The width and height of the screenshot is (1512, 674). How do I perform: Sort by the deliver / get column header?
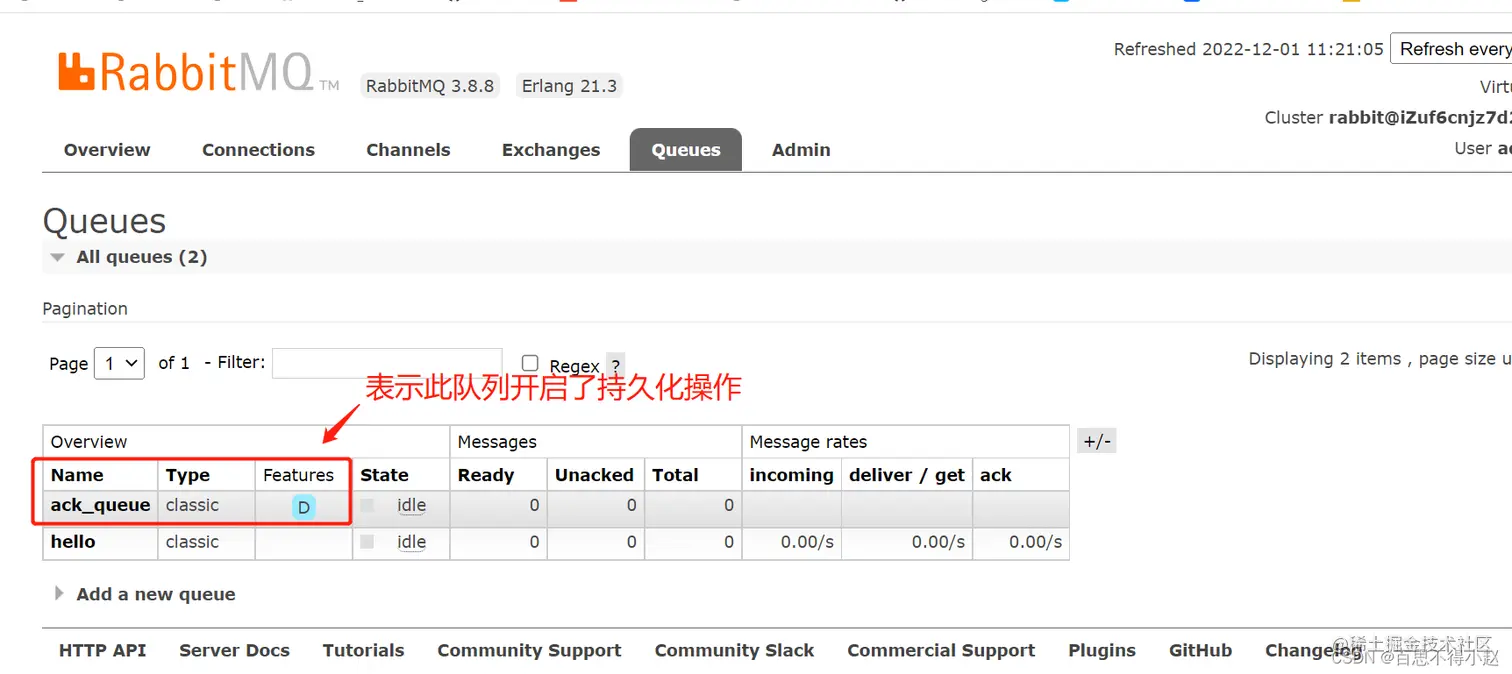click(907, 475)
